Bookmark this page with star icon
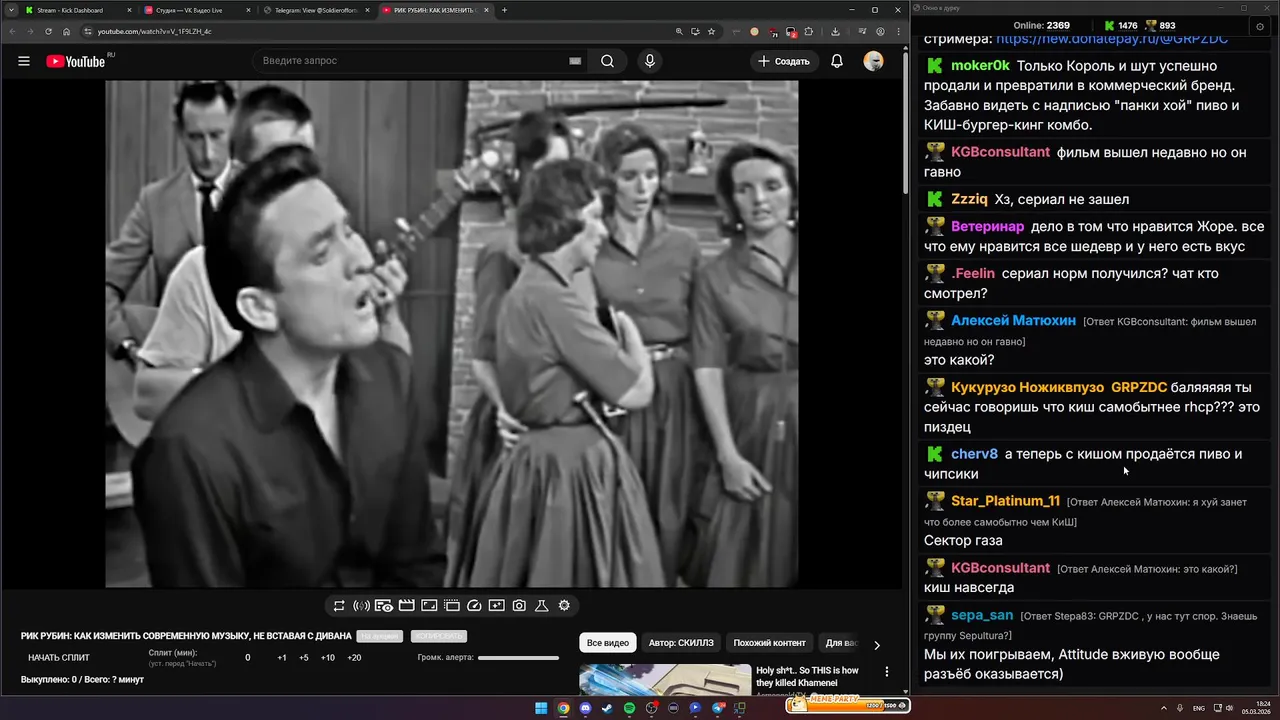The height and width of the screenshot is (720, 1280). (x=711, y=31)
